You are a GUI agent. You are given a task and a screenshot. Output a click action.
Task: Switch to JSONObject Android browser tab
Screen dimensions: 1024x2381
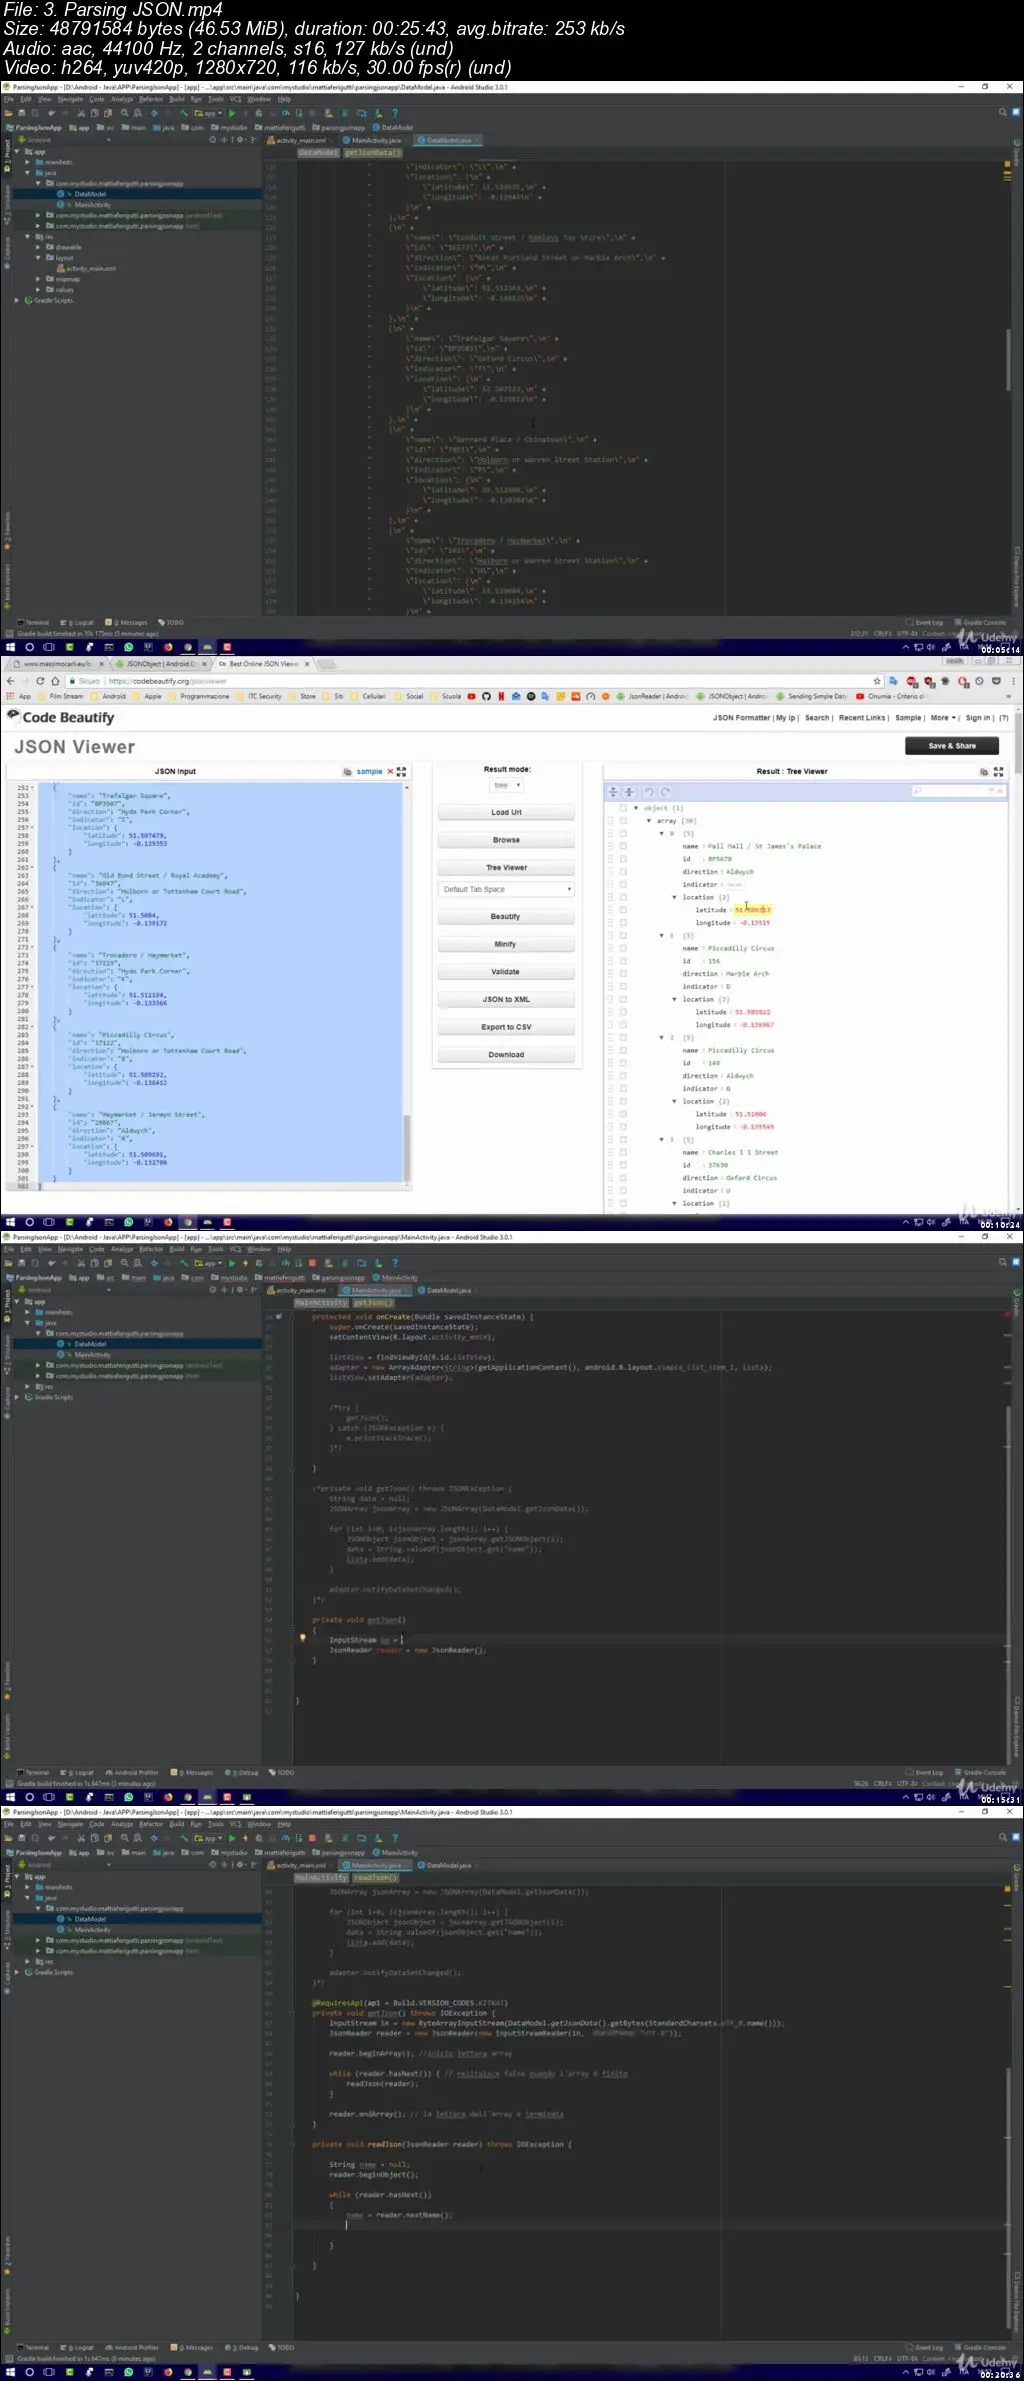(160, 664)
